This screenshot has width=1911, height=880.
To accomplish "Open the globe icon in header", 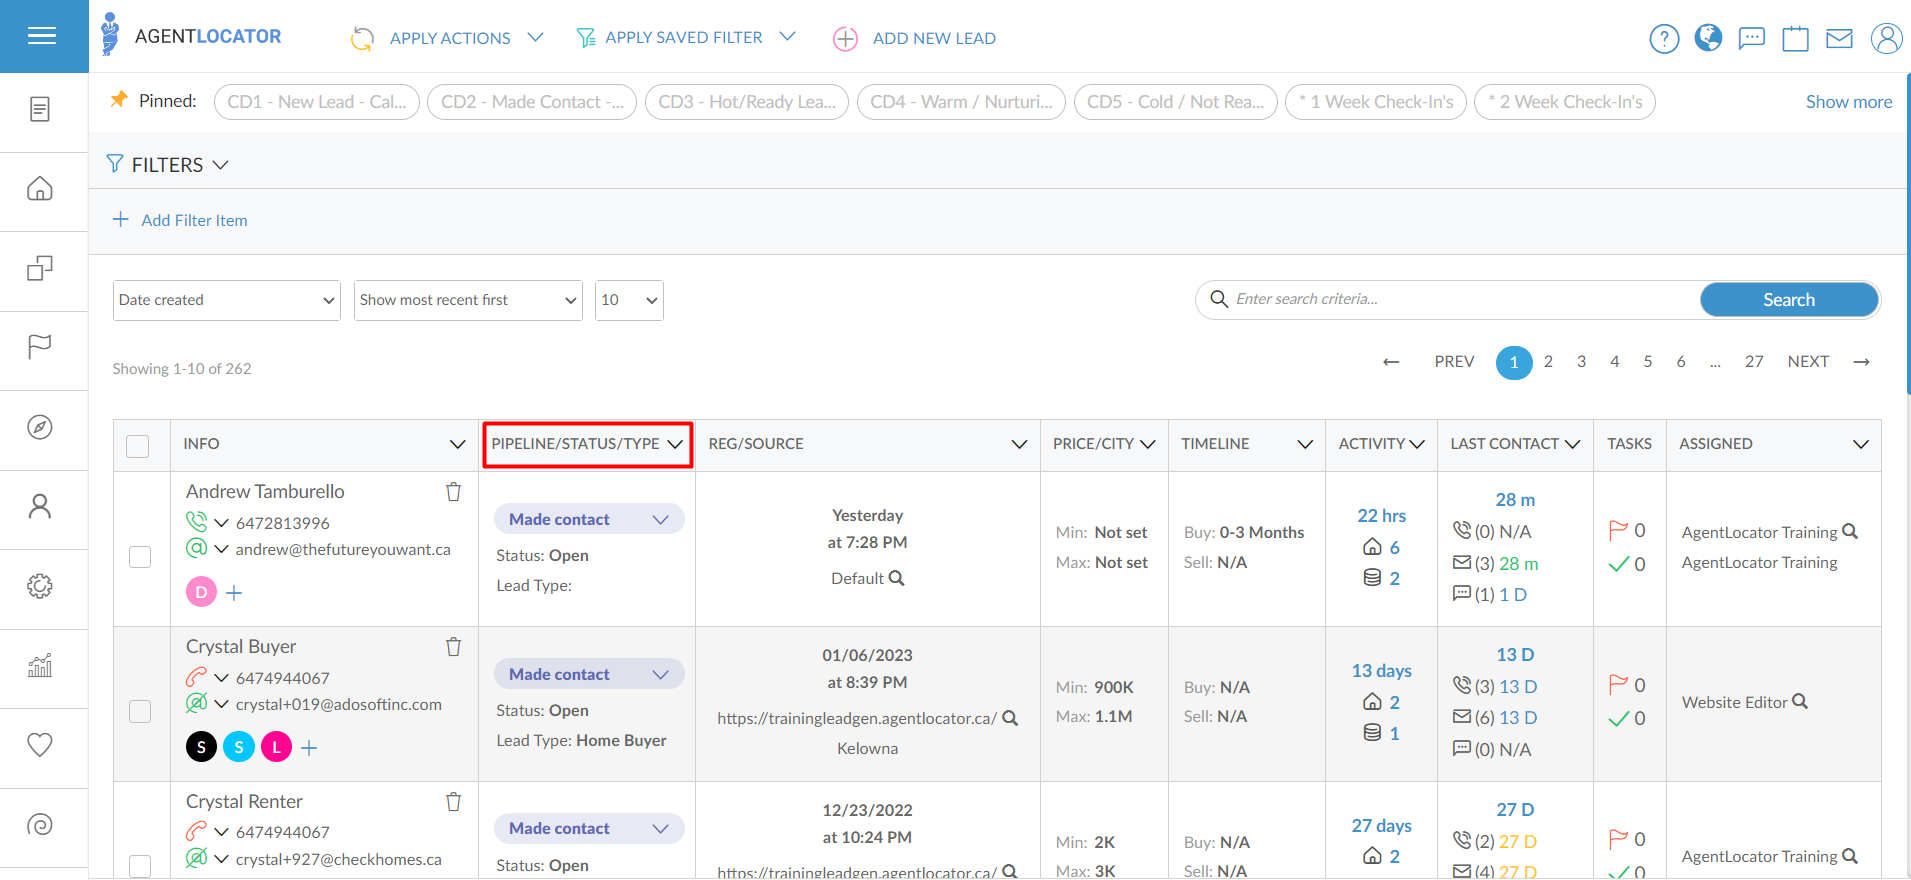I will [x=1708, y=38].
